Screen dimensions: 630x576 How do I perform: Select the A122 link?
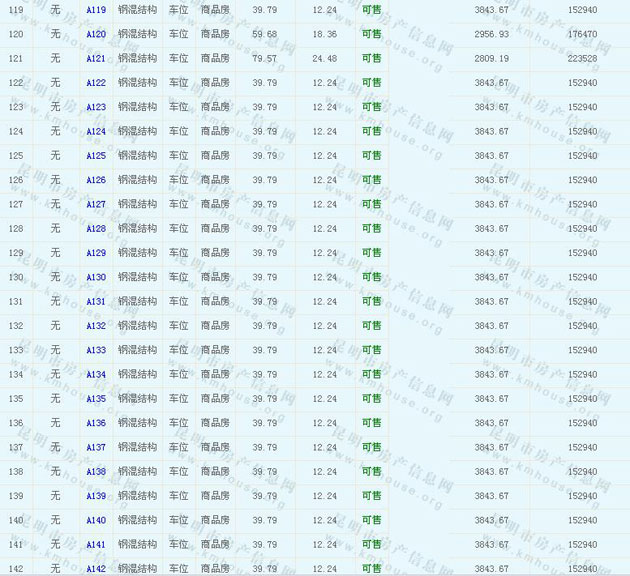click(x=96, y=83)
